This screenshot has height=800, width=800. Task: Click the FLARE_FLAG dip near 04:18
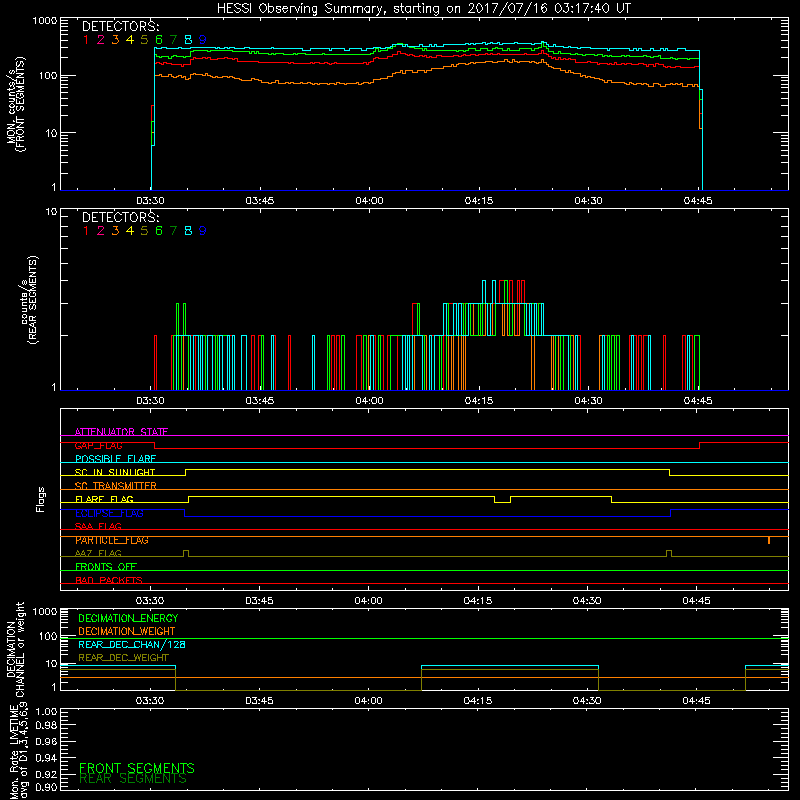(x=503, y=499)
